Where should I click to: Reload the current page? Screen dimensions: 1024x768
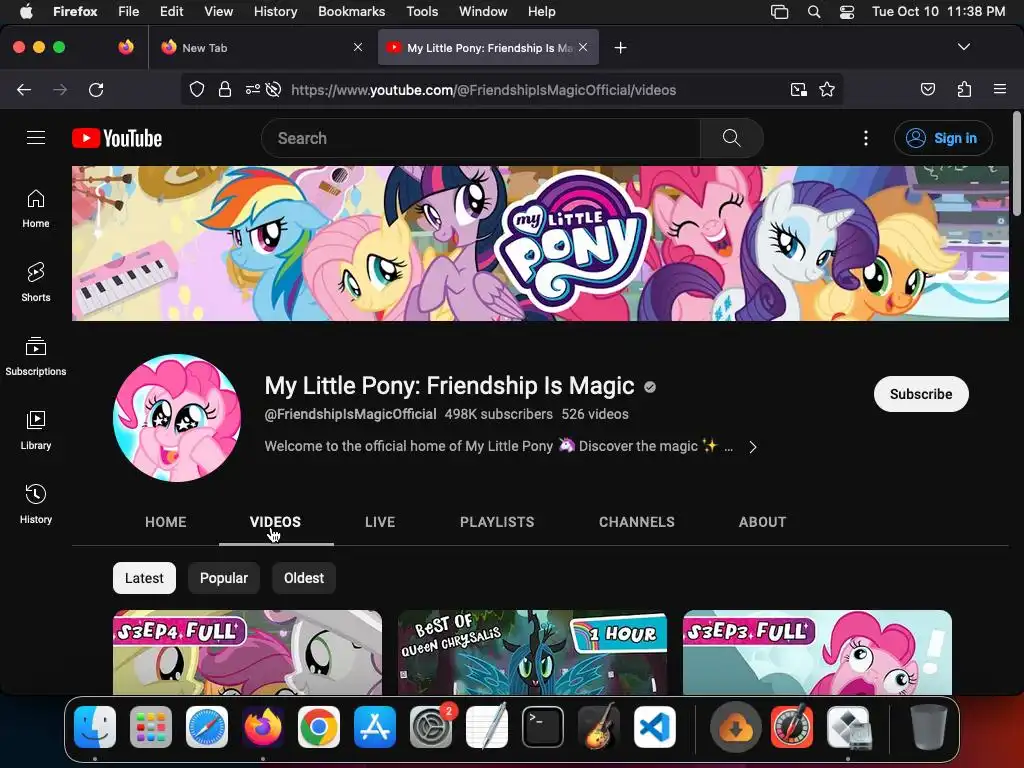(x=96, y=90)
